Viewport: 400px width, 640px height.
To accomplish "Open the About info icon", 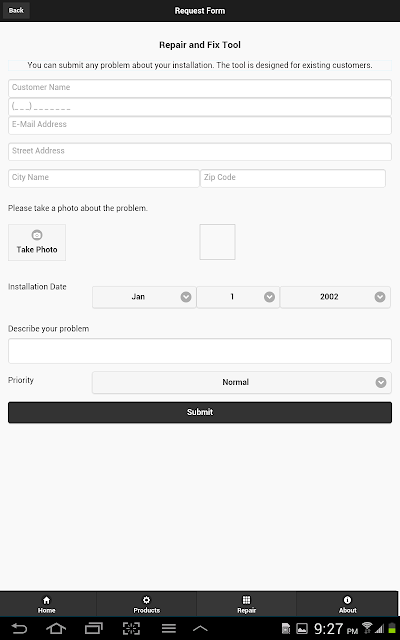I will [x=347, y=600].
